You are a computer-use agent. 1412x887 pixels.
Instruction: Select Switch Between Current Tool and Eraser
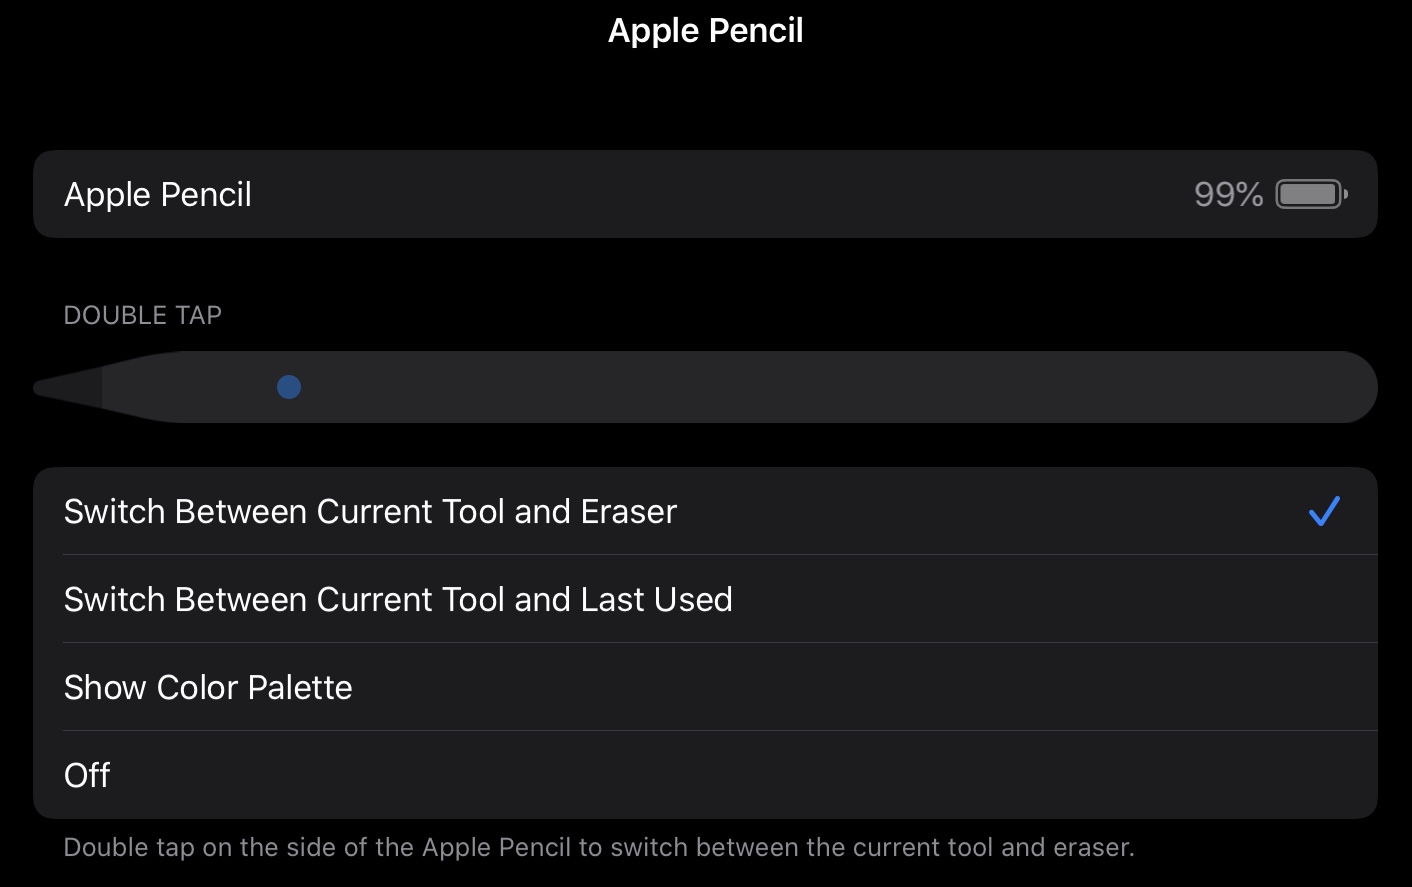[370, 512]
